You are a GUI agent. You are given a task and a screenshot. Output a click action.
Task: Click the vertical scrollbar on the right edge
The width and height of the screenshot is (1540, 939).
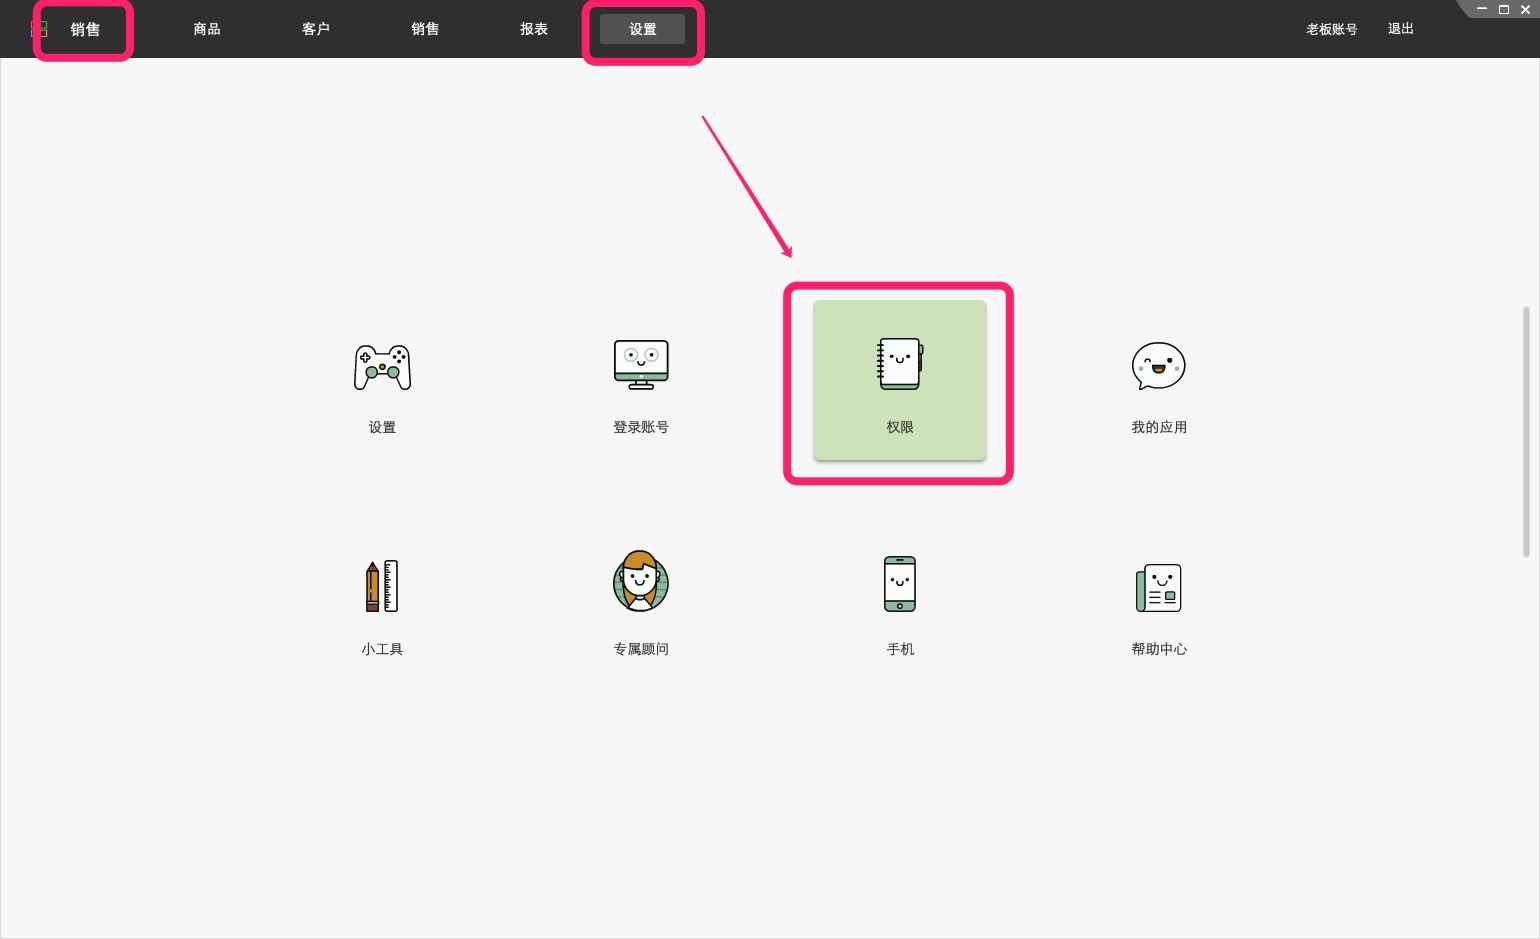[1526, 431]
